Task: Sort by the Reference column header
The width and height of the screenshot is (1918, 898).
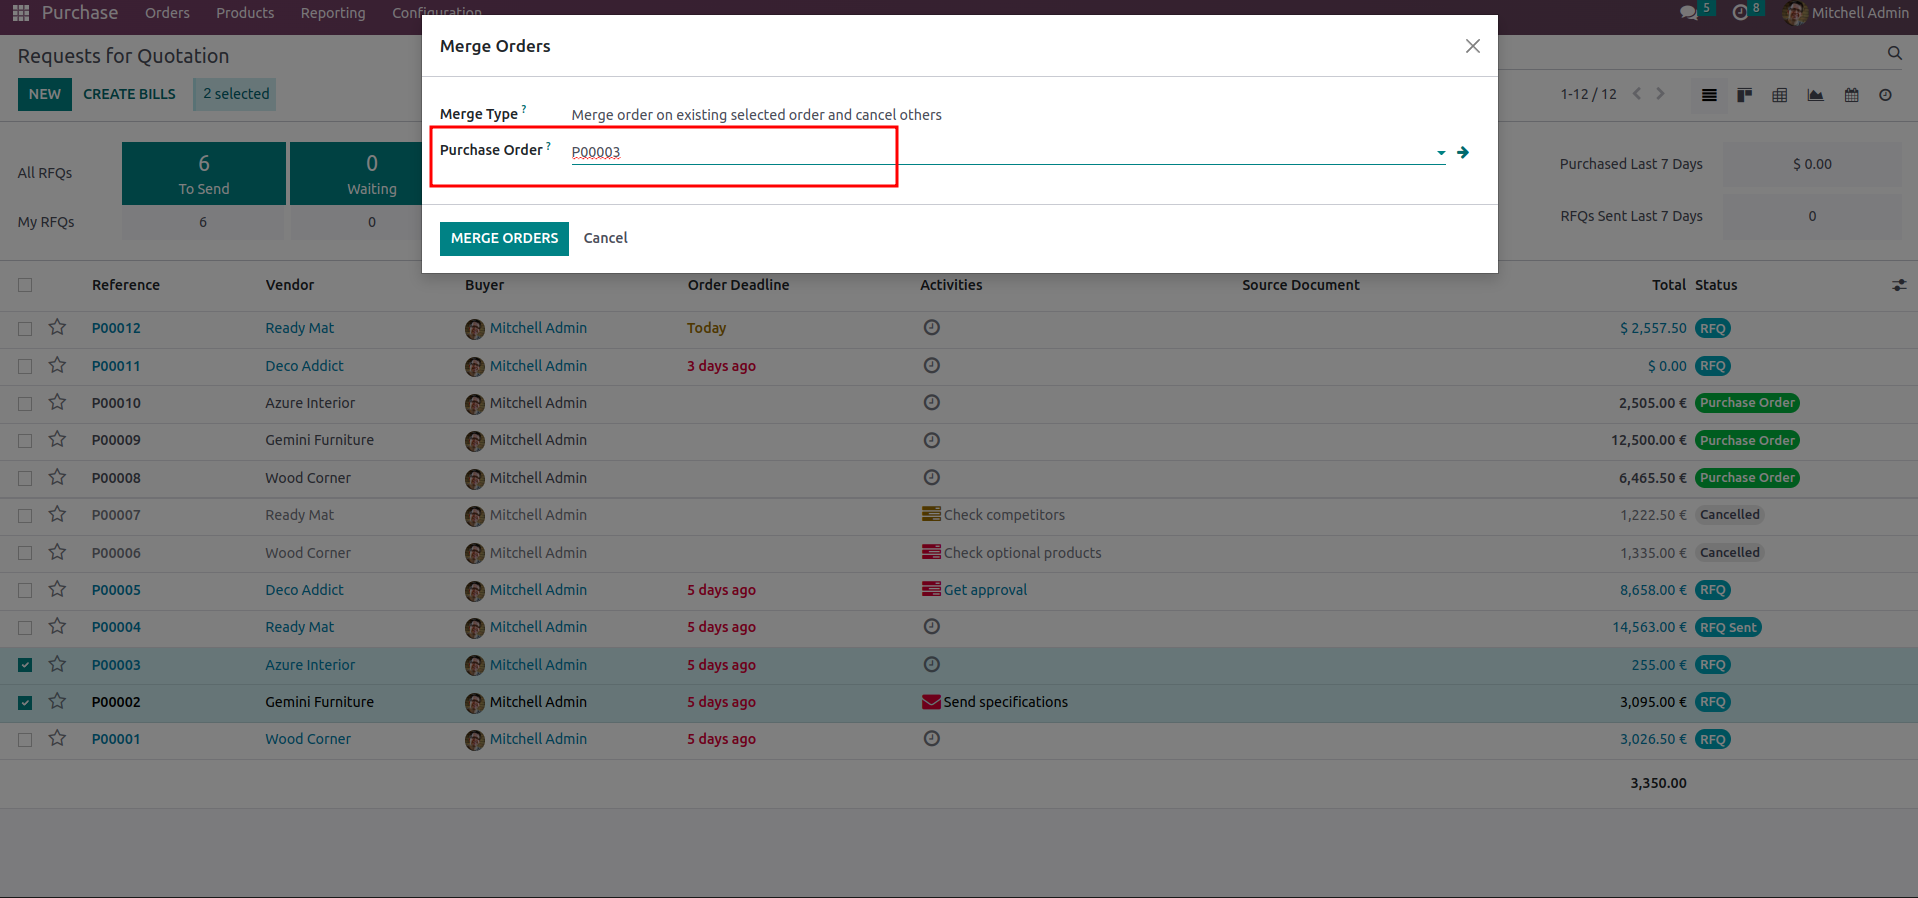Action: (126, 285)
